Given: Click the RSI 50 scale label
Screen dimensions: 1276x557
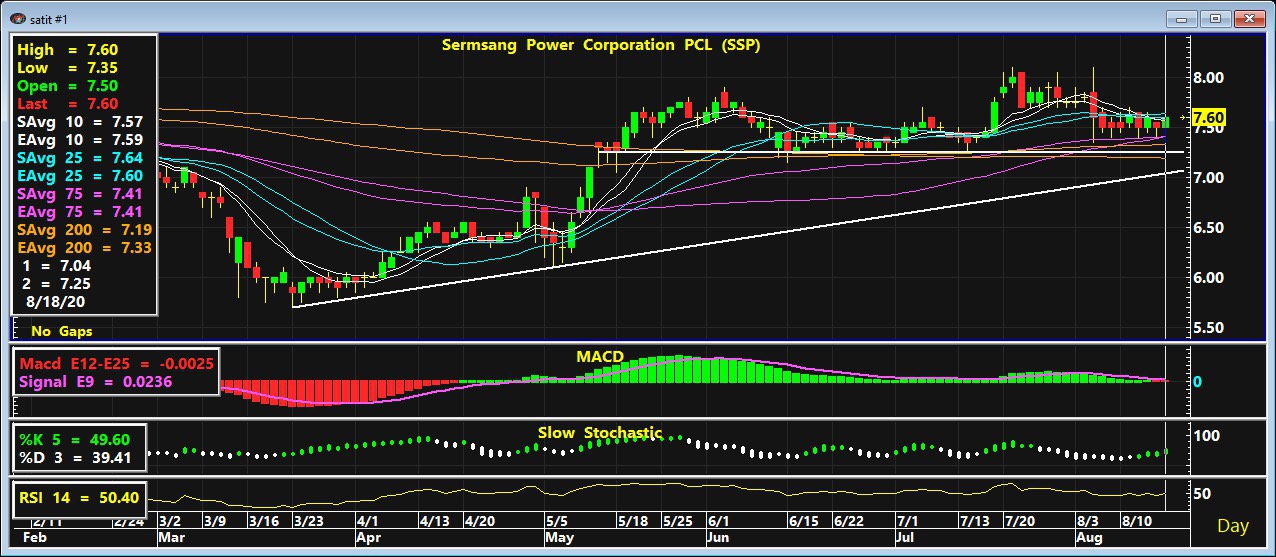Looking at the screenshot, I should pyautogui.click(x=1203, y=494).
